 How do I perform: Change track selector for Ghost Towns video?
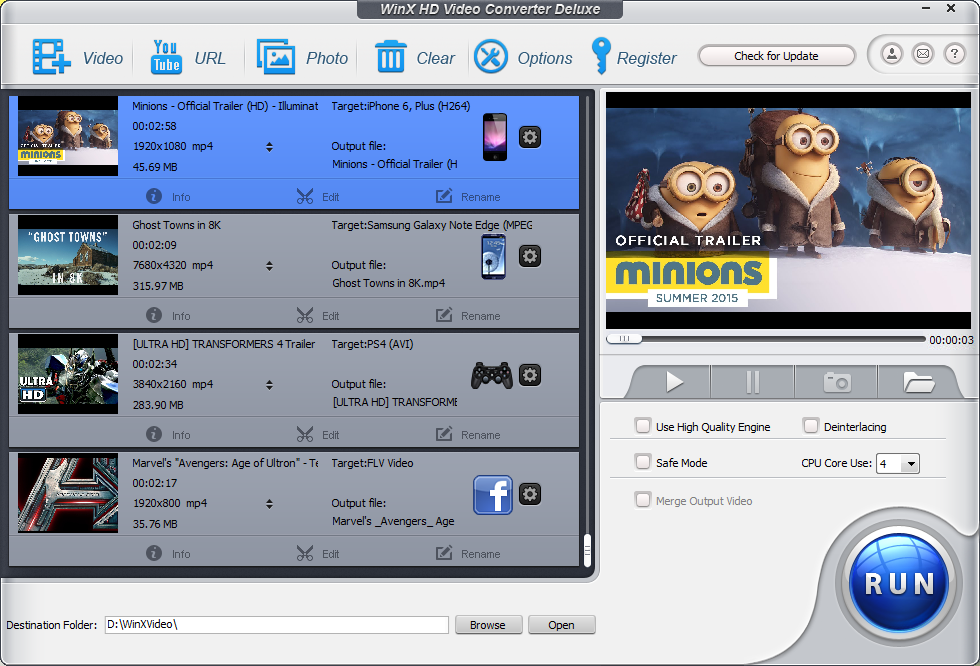(x=269, y=266)
